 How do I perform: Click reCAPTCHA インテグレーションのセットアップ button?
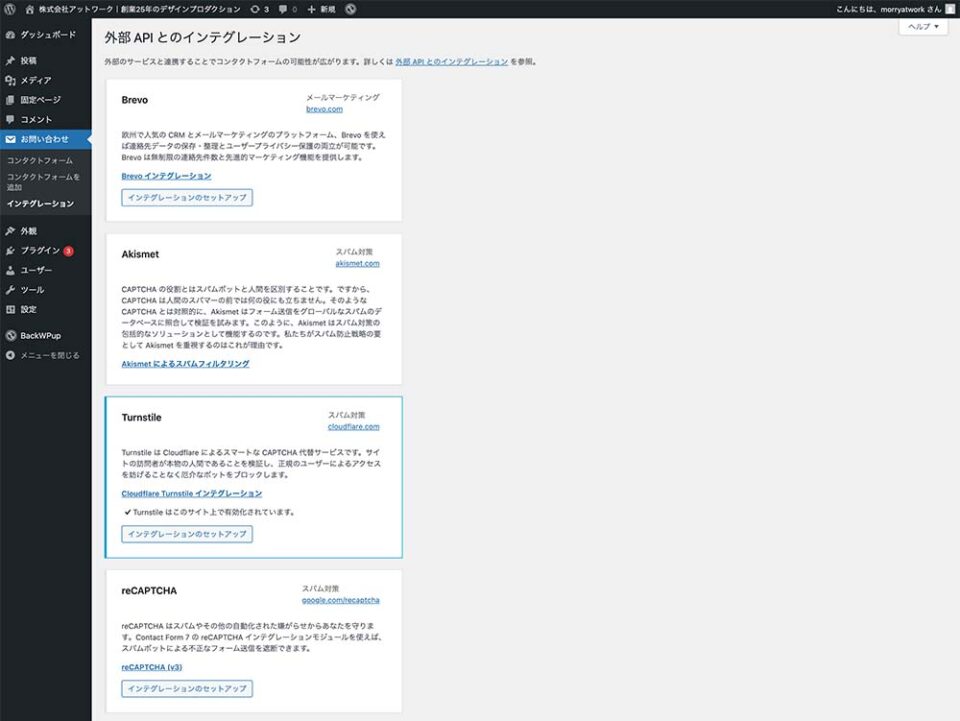(x=187, y=689)
